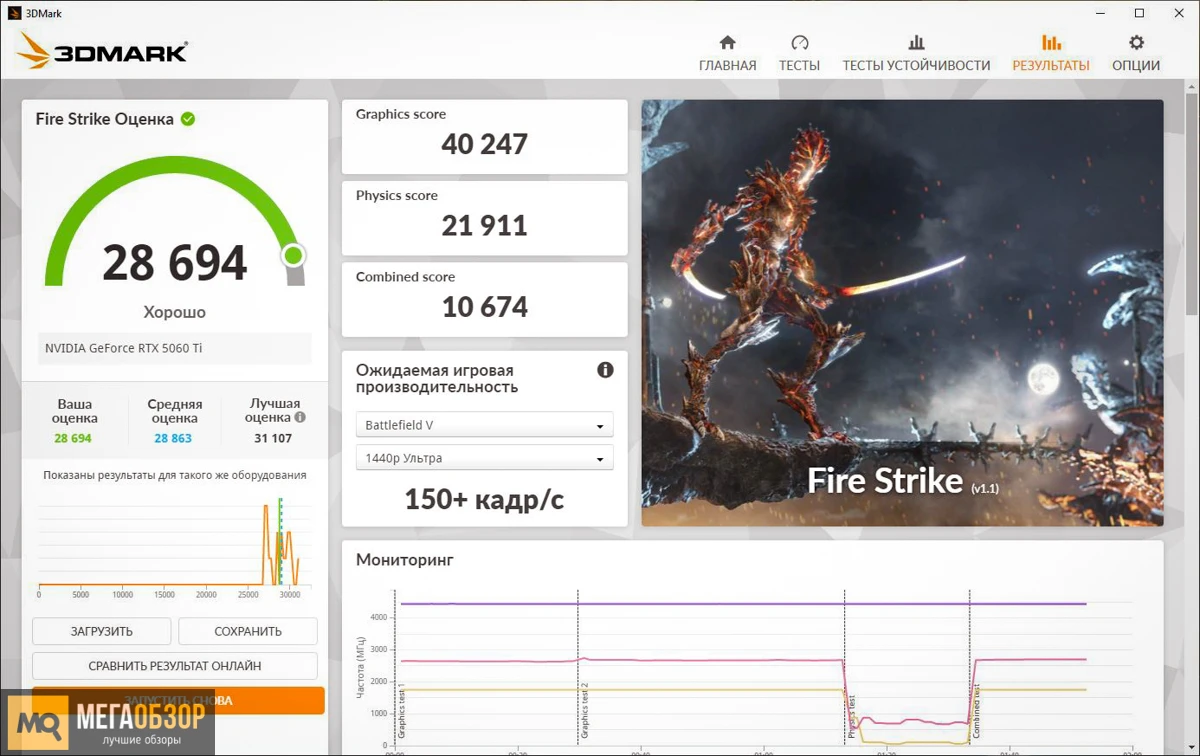This screenshot has width=1200, height=756.
Task: Click the Physics score value 21 911
Action: coord(485,226)
